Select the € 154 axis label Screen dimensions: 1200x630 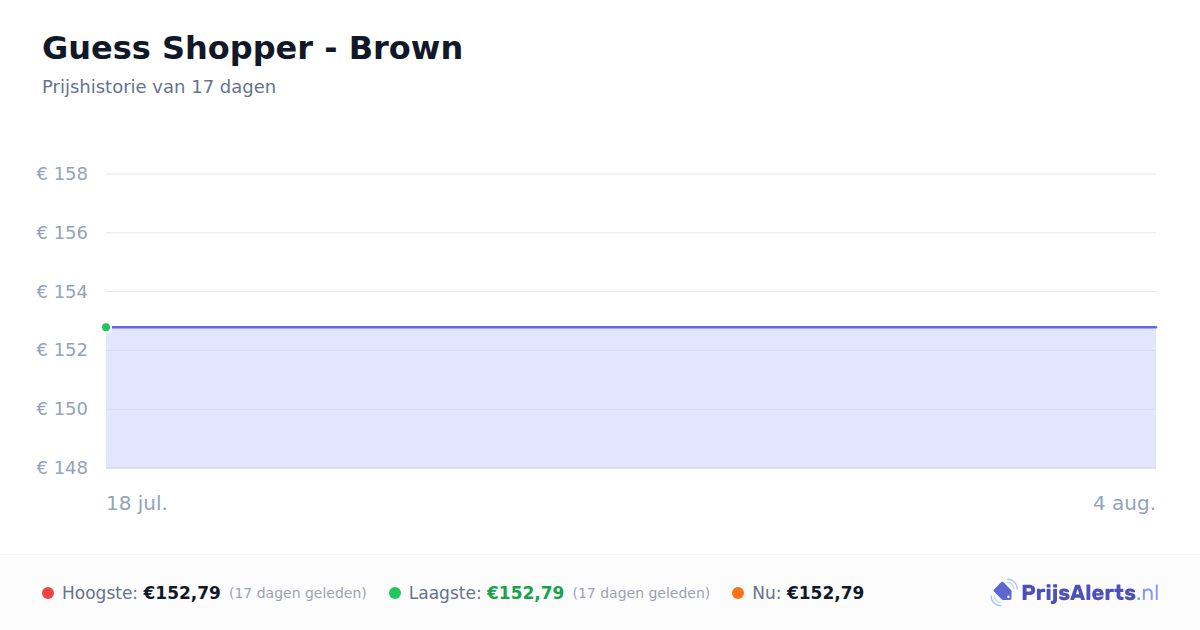point(62,292)
